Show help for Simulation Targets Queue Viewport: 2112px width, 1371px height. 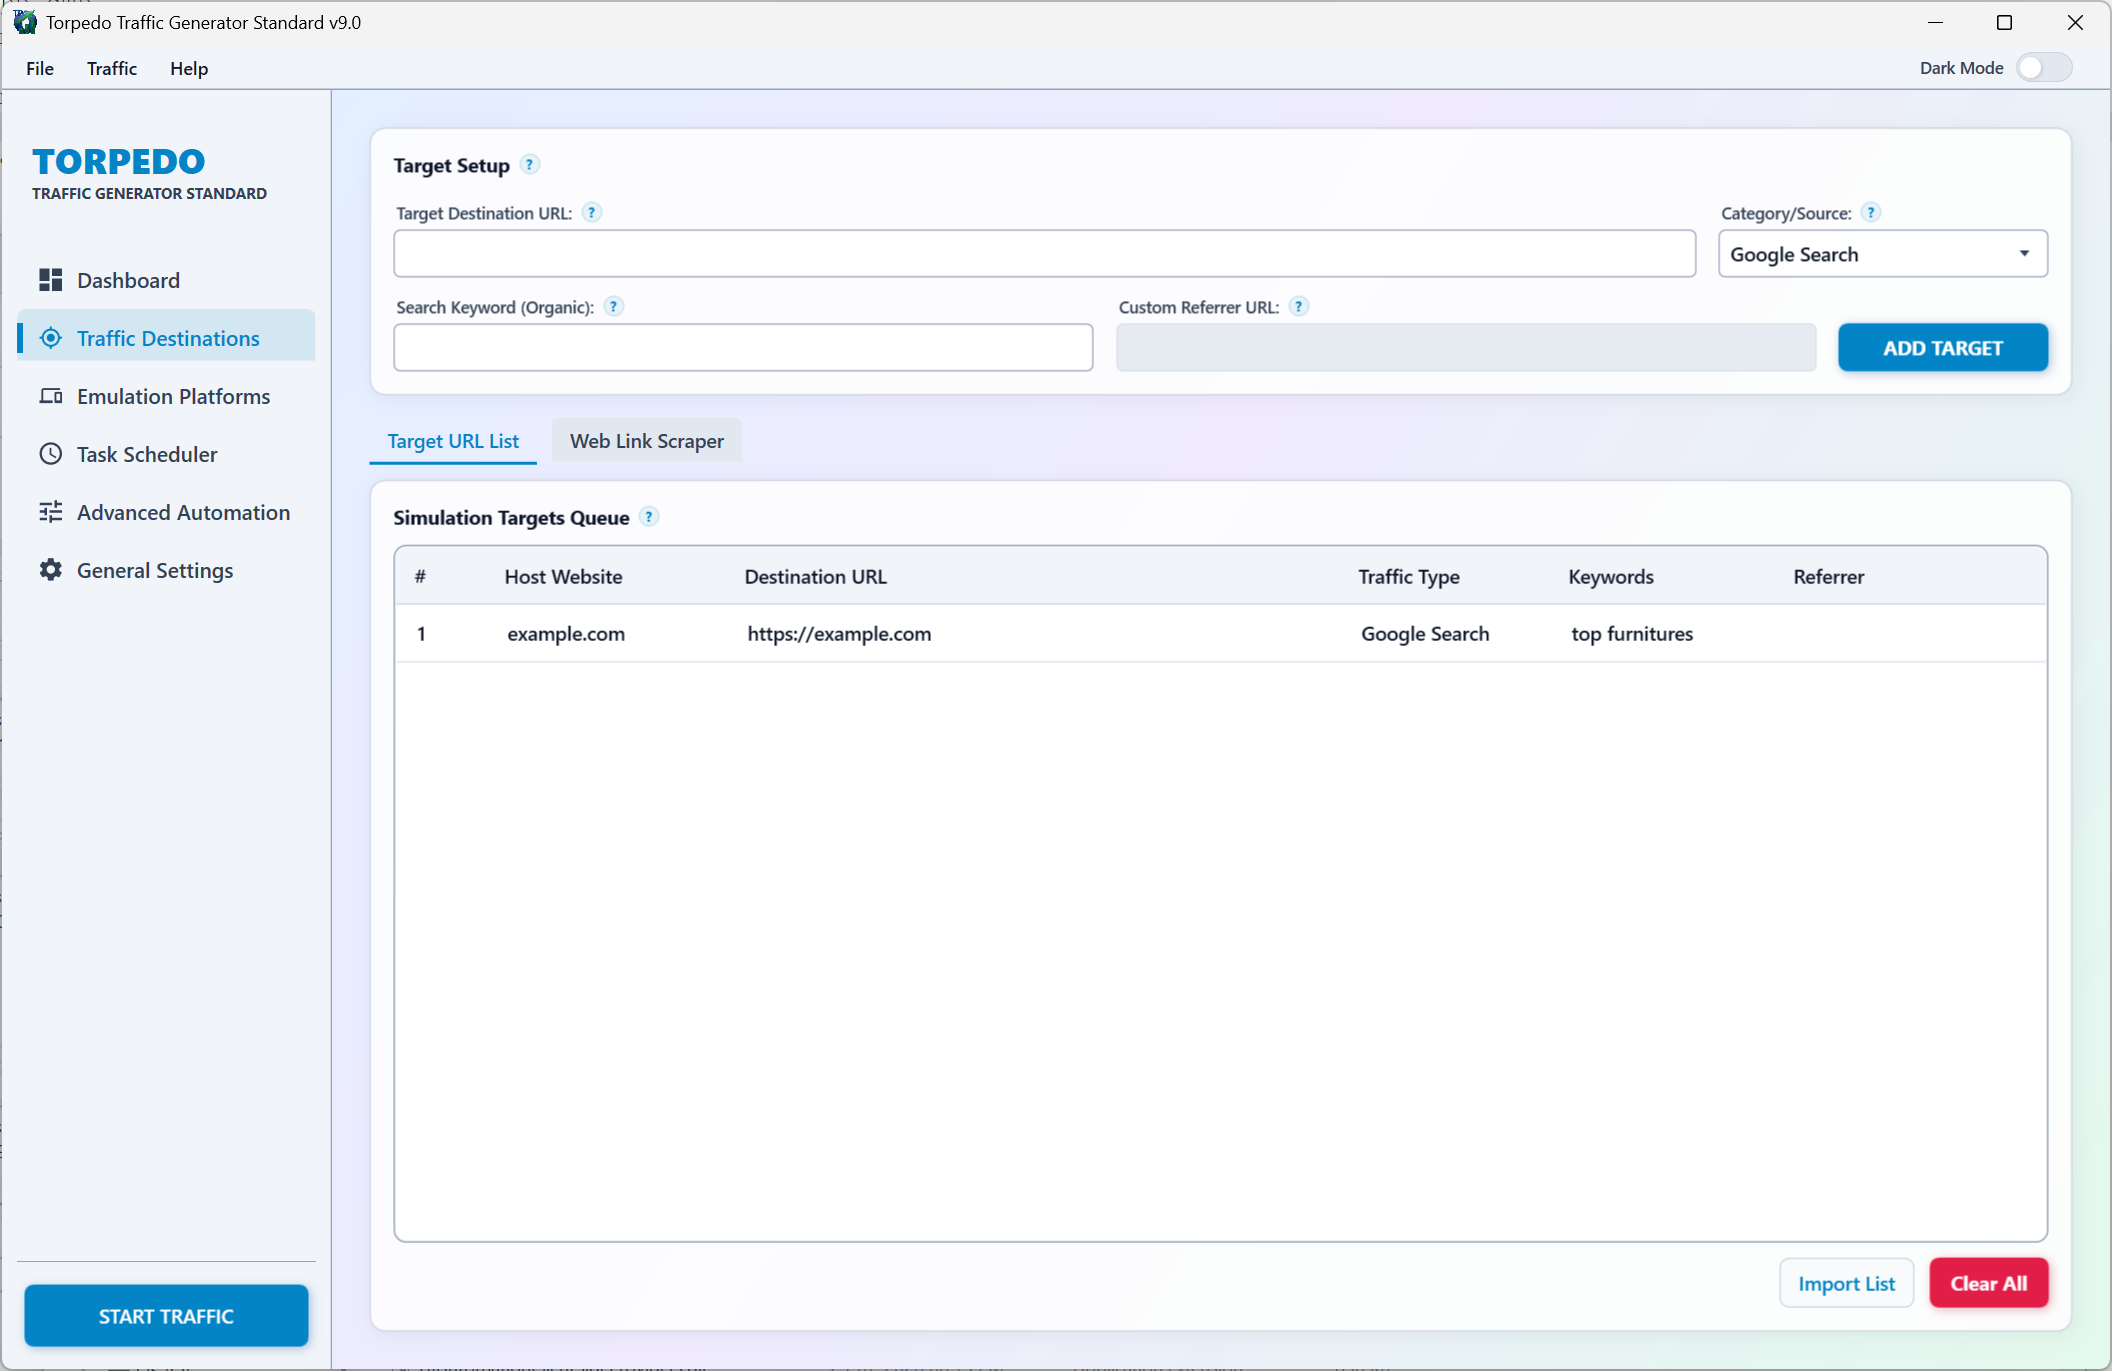click(649, 517)
